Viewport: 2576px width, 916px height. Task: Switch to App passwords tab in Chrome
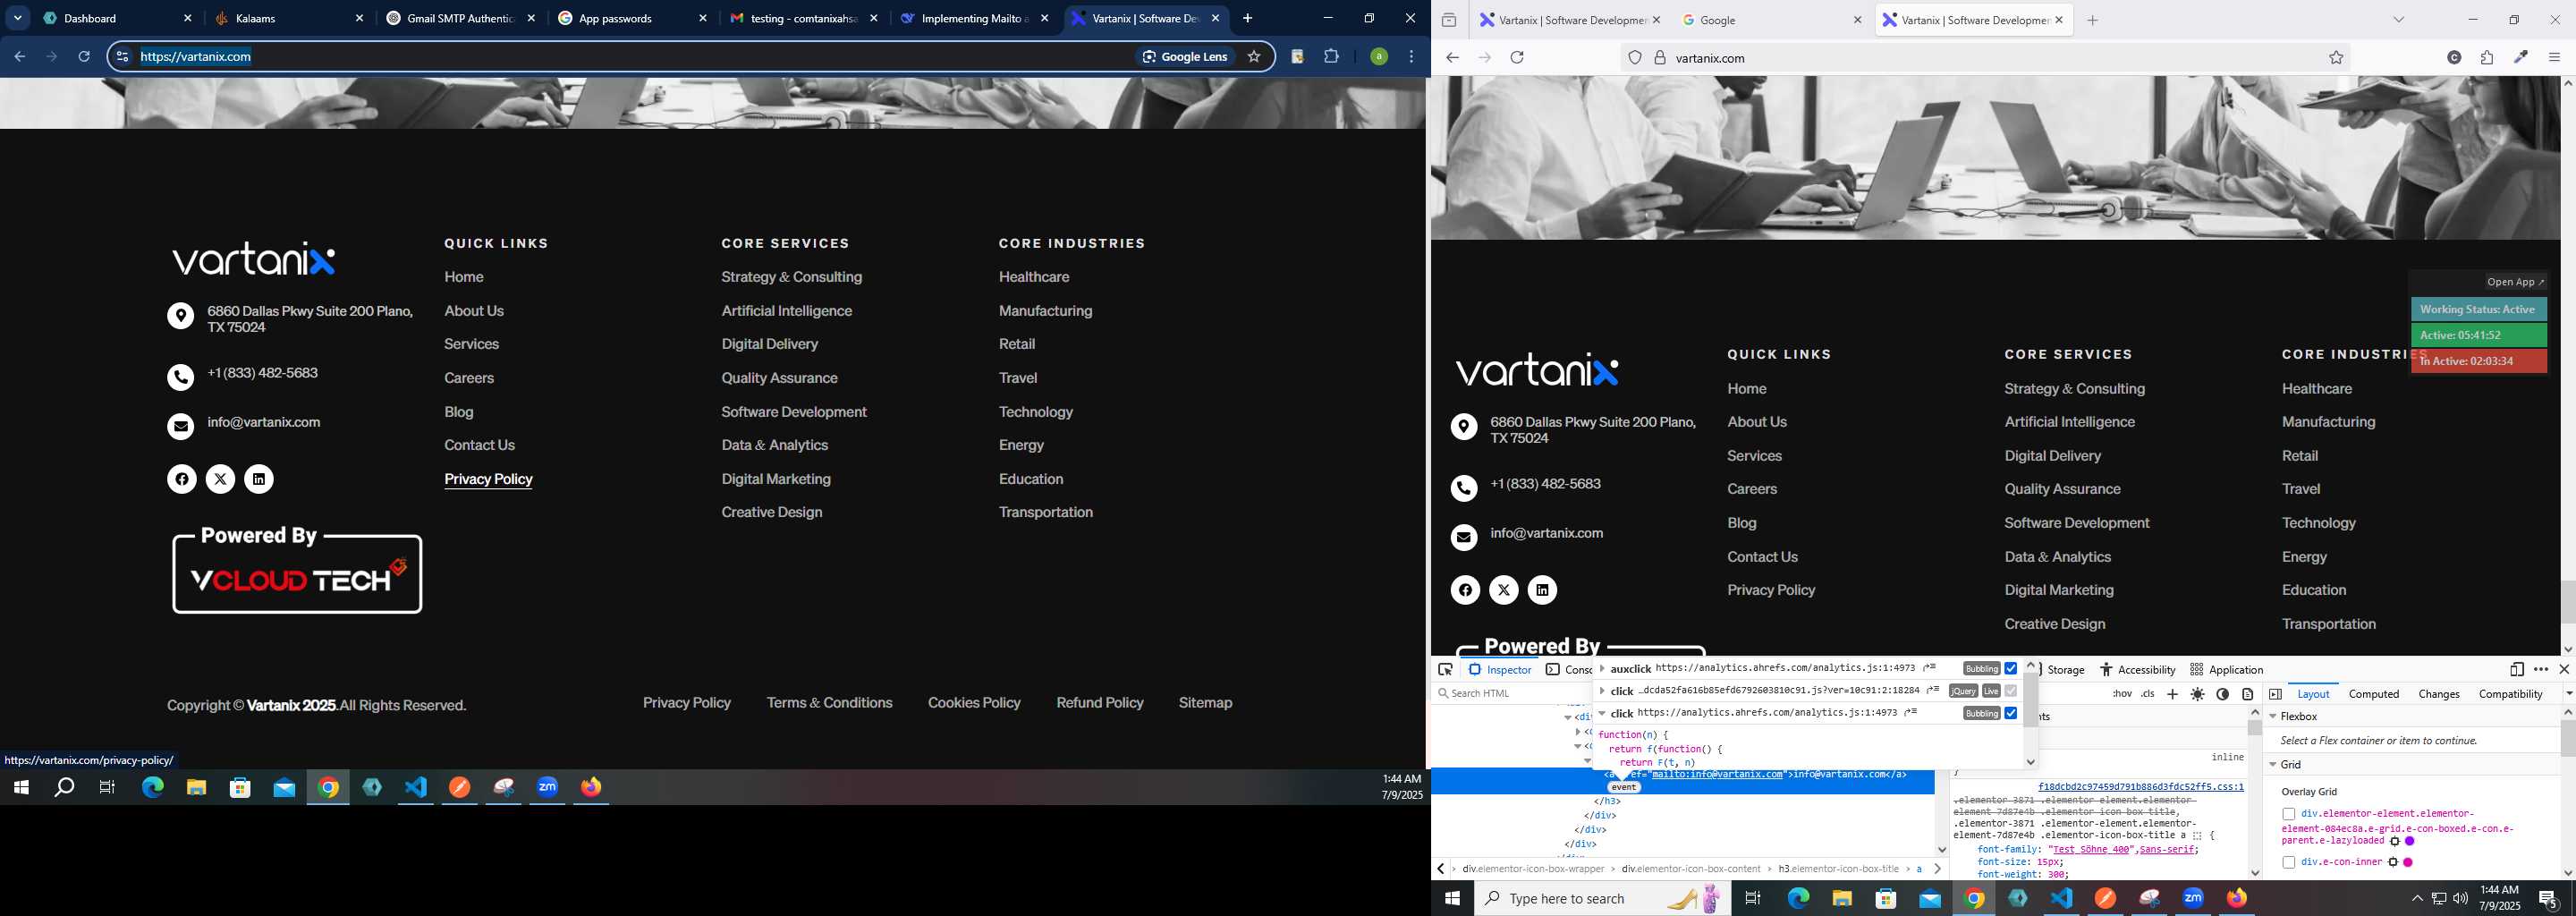click(x=632, y=18)
